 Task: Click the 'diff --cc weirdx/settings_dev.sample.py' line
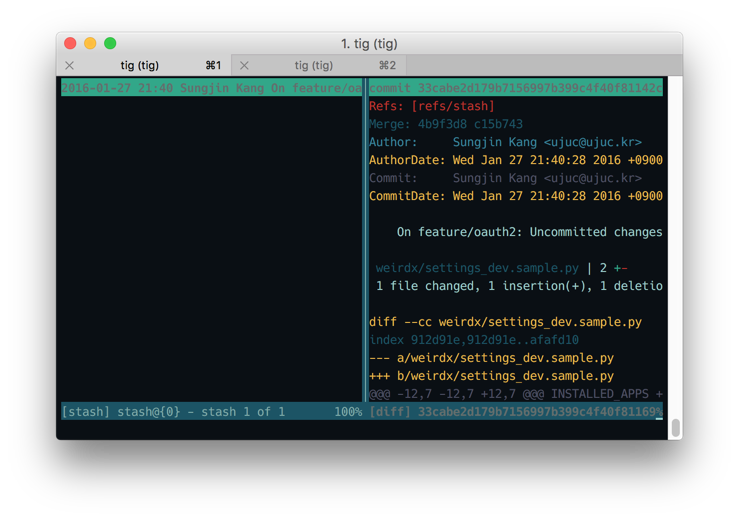pos(505,322)
